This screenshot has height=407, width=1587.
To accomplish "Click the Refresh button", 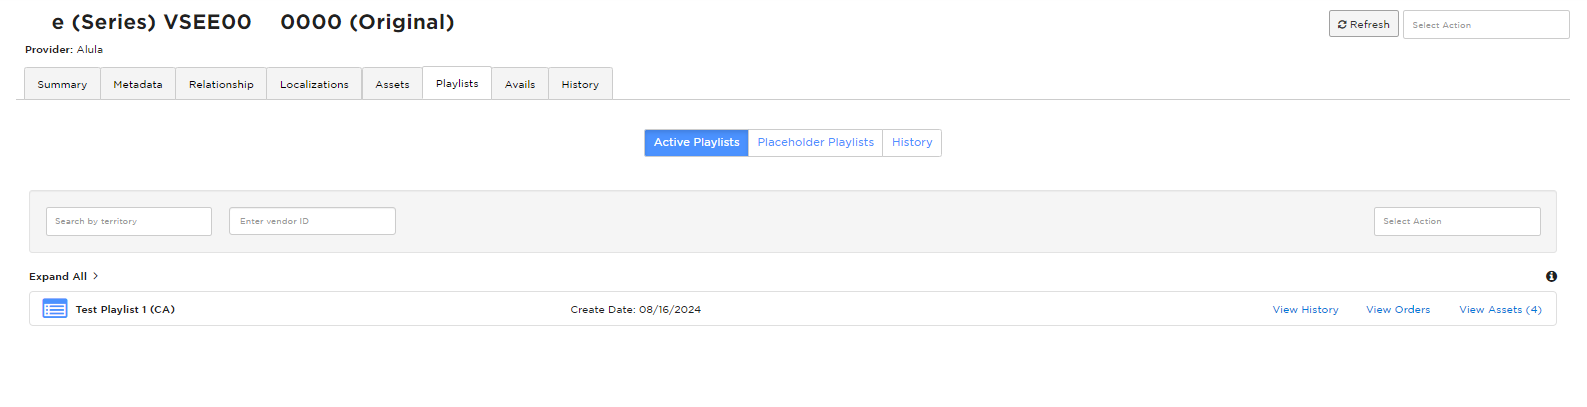I will [1363, 24].
